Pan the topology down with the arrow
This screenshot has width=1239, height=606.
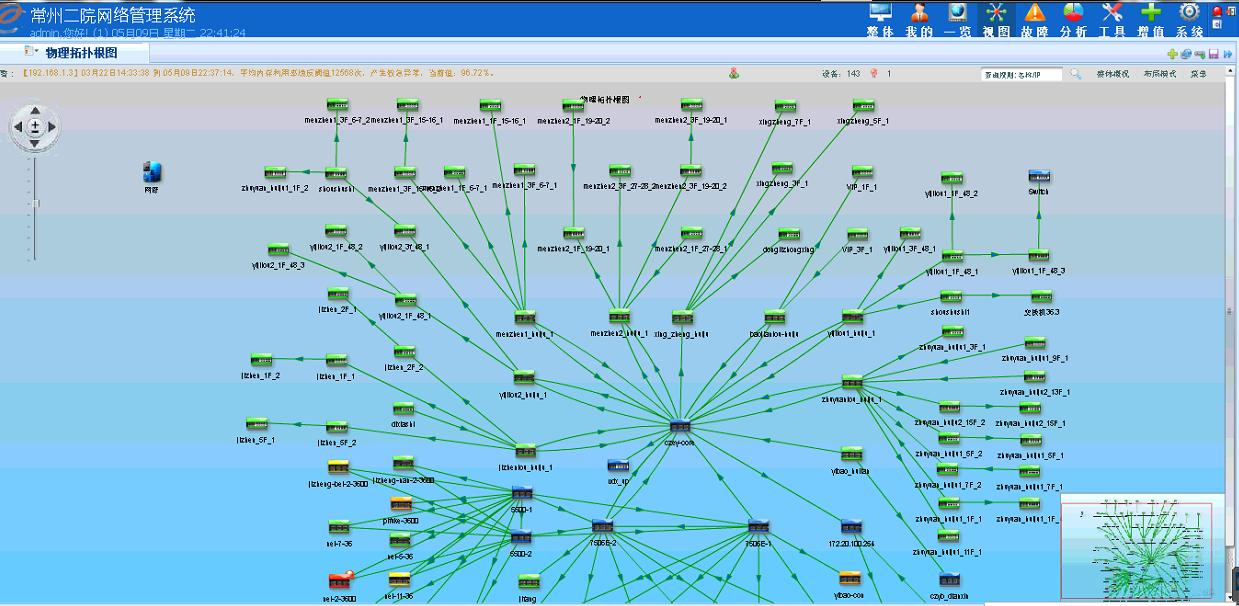pyautogui.click(x=35, y=143)
